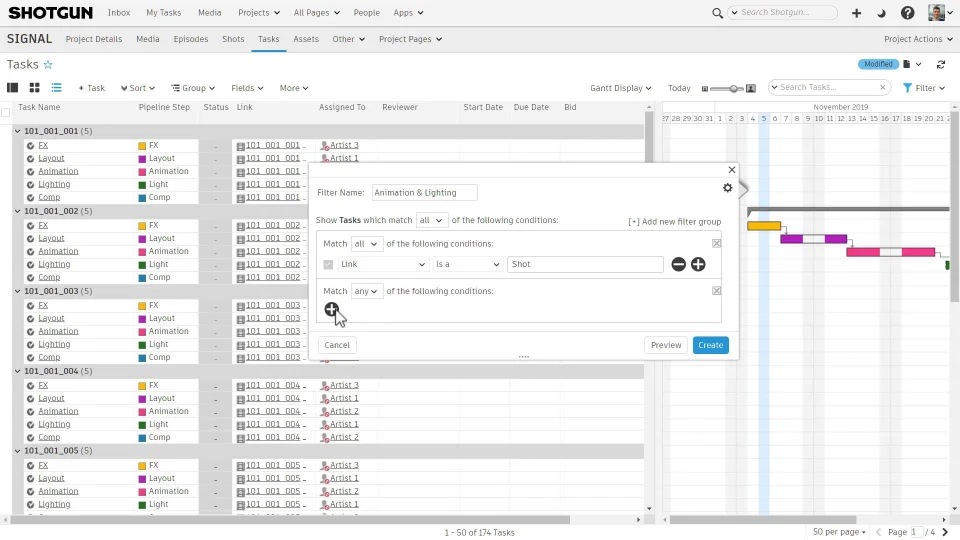This screenshot has width=960, height=540.
Task: Click the Filter Name input field
Action: coord(424,193)
